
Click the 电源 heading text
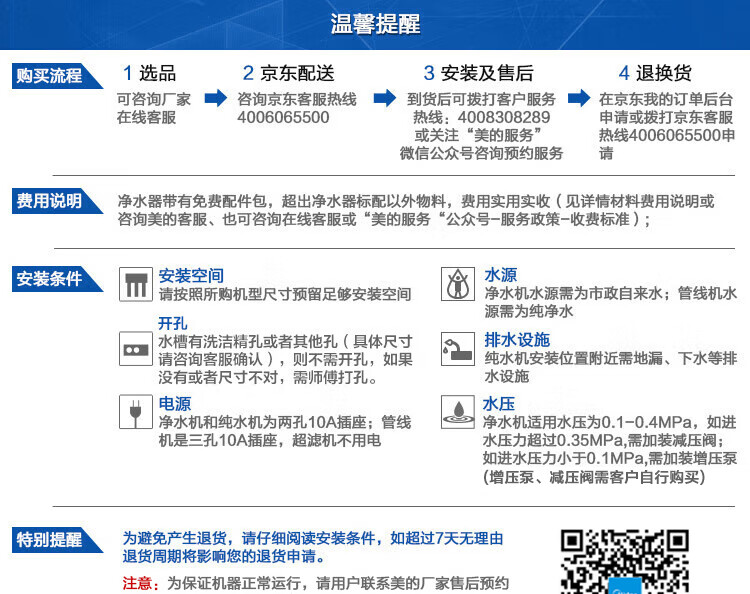pos(175,404)
